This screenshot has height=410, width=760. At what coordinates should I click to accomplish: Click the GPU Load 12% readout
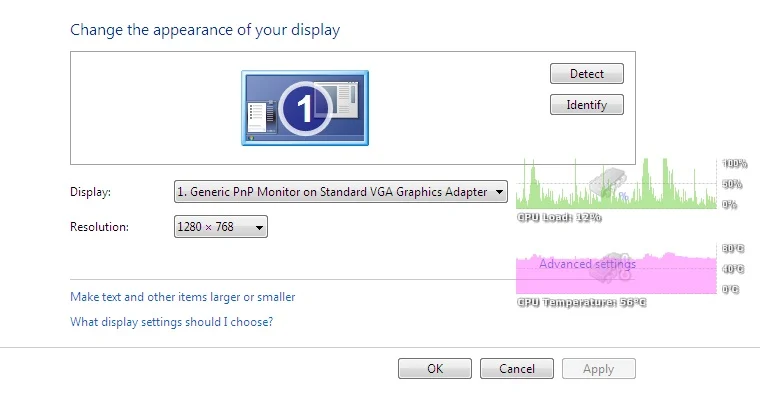coord(559,217)
